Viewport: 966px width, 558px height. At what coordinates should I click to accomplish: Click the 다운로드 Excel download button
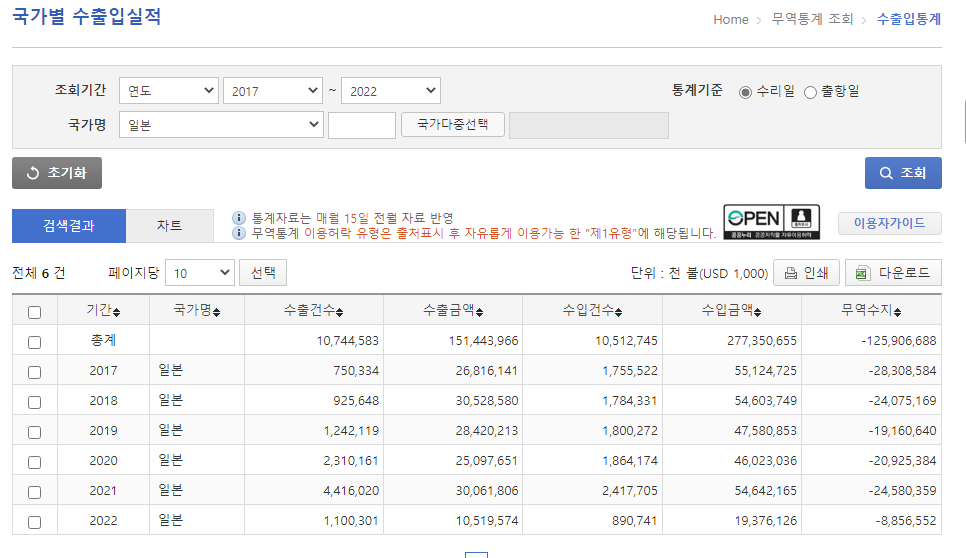tap(893, 273)
